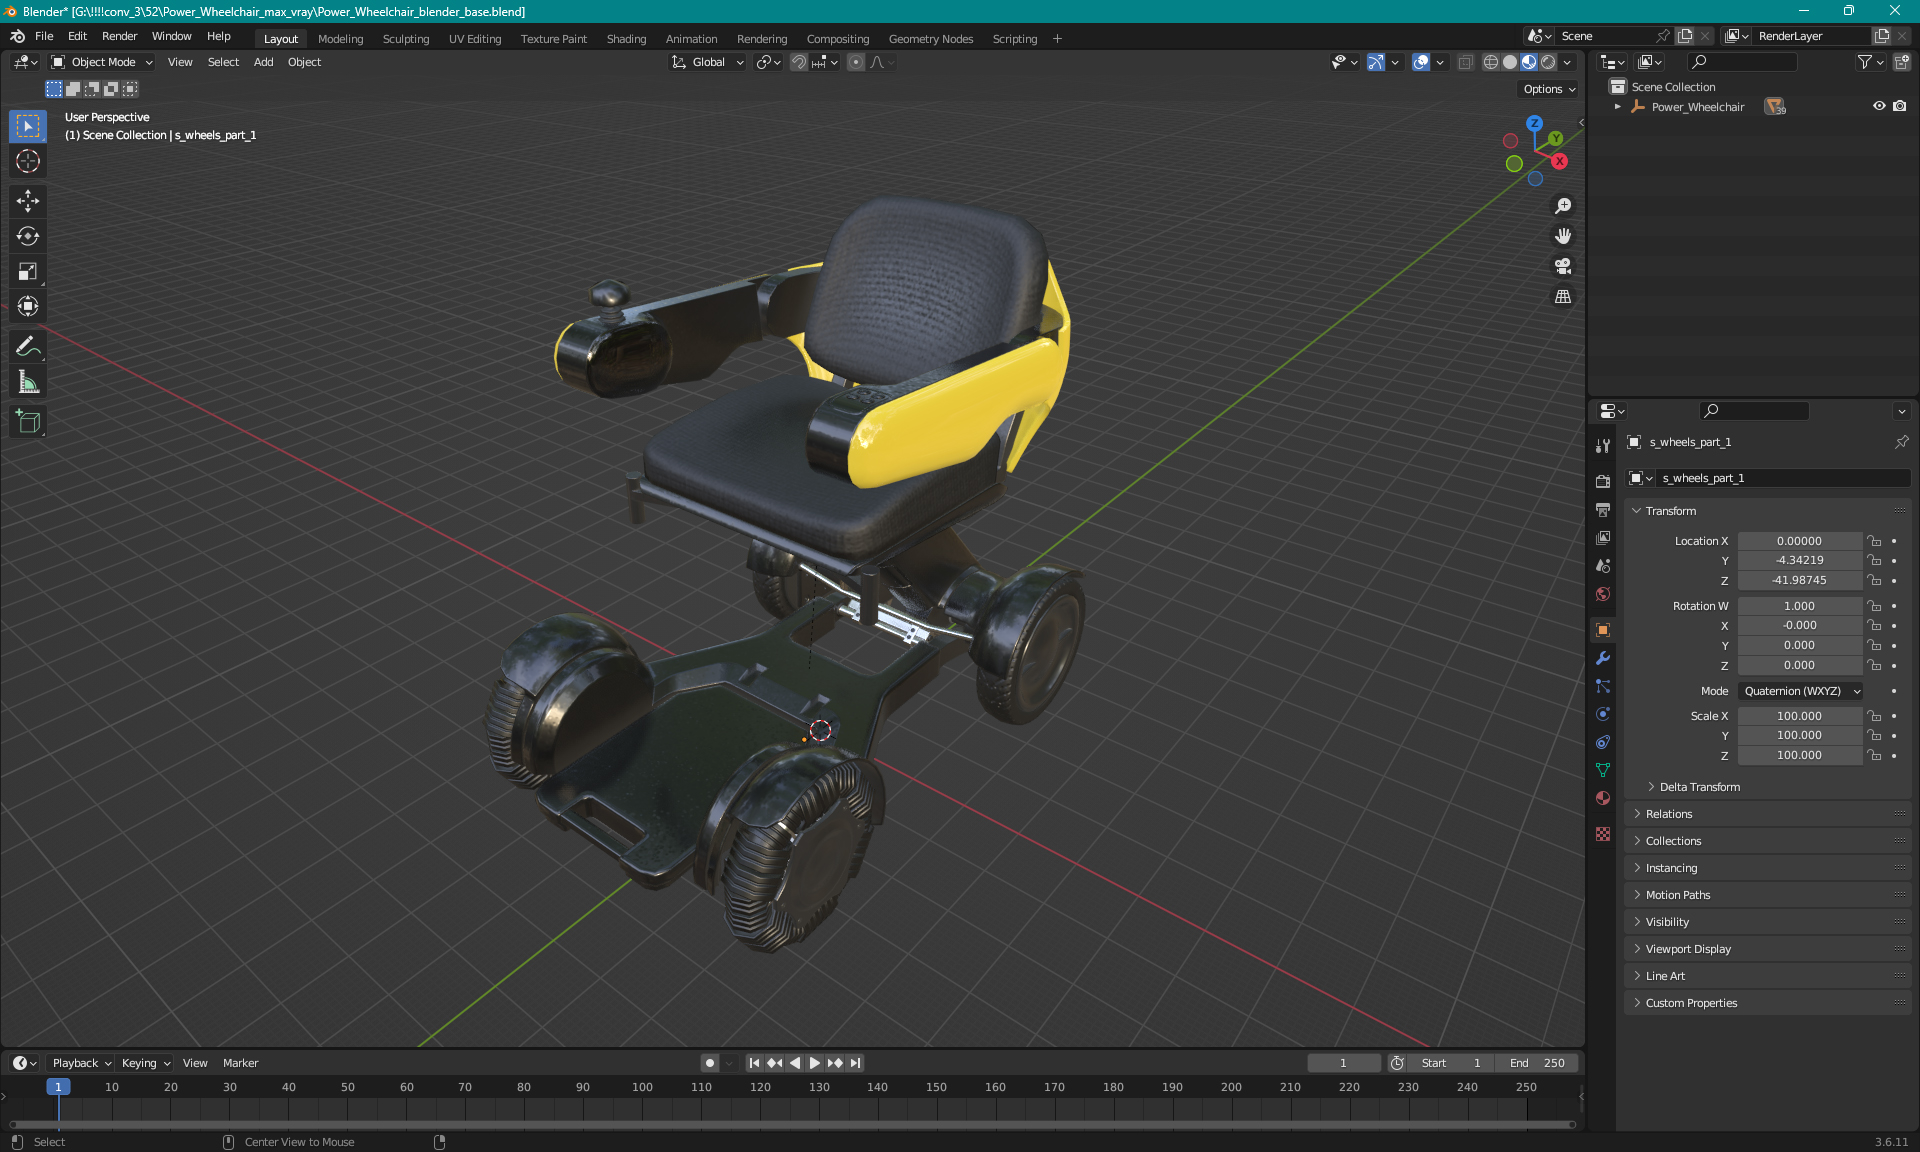Click the Location Z value field

pos(1799,580)
